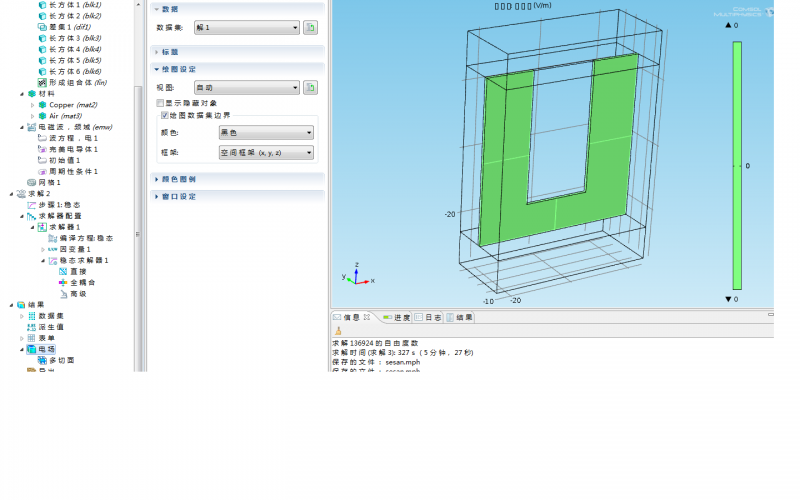The image size is (800, 500).
Task: Select the 电磁波，频域 (emw) physics node
Action: [70, 127]
